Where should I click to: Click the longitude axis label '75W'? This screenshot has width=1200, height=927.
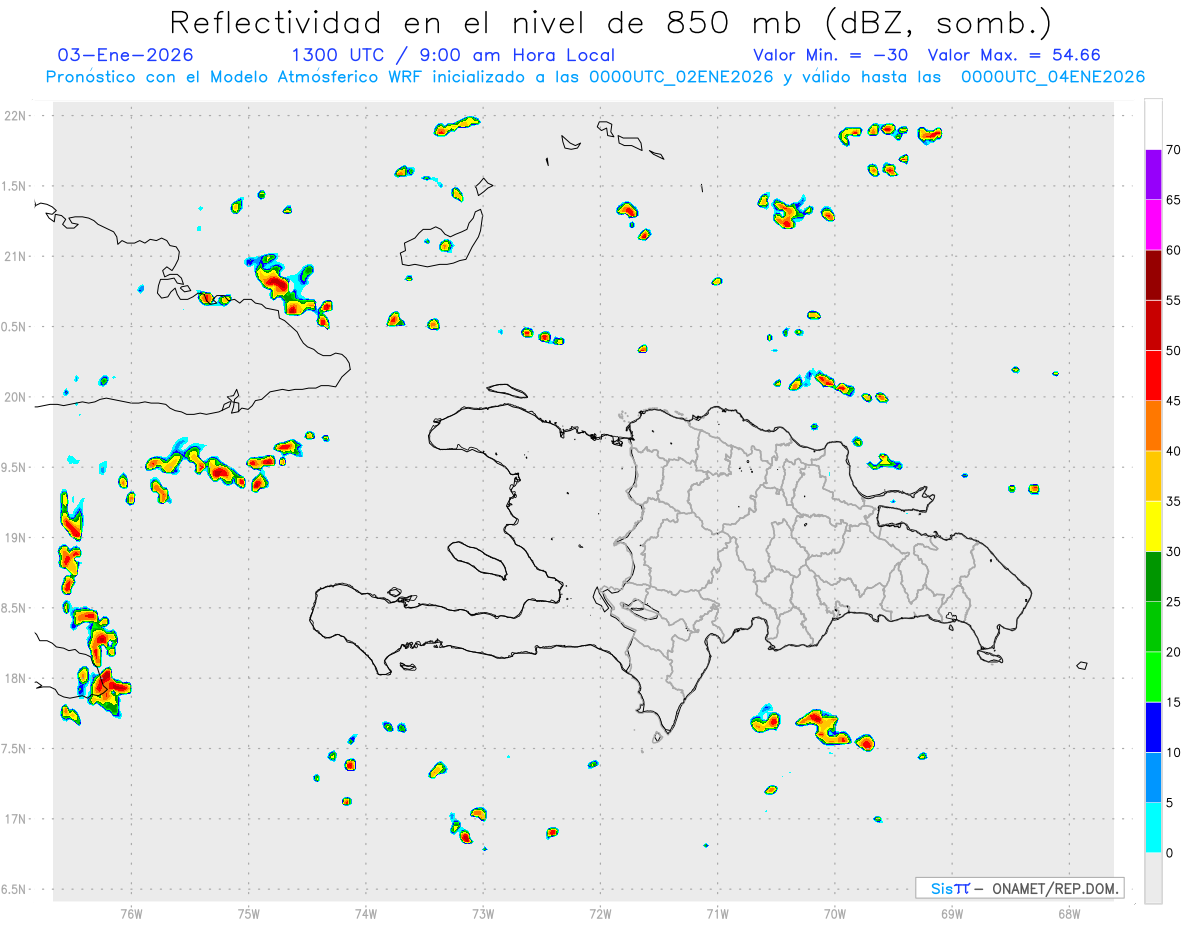[249, 912]
